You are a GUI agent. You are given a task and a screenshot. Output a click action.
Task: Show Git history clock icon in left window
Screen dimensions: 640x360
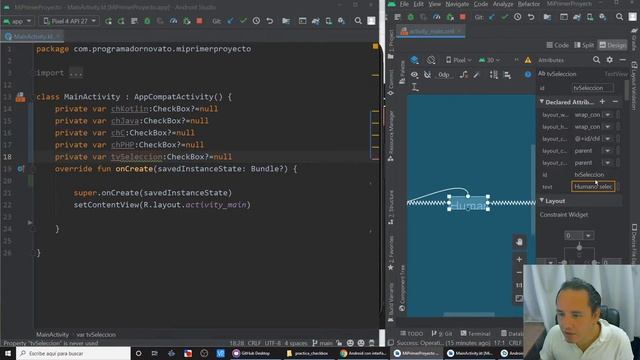click(x=256, y=21)
